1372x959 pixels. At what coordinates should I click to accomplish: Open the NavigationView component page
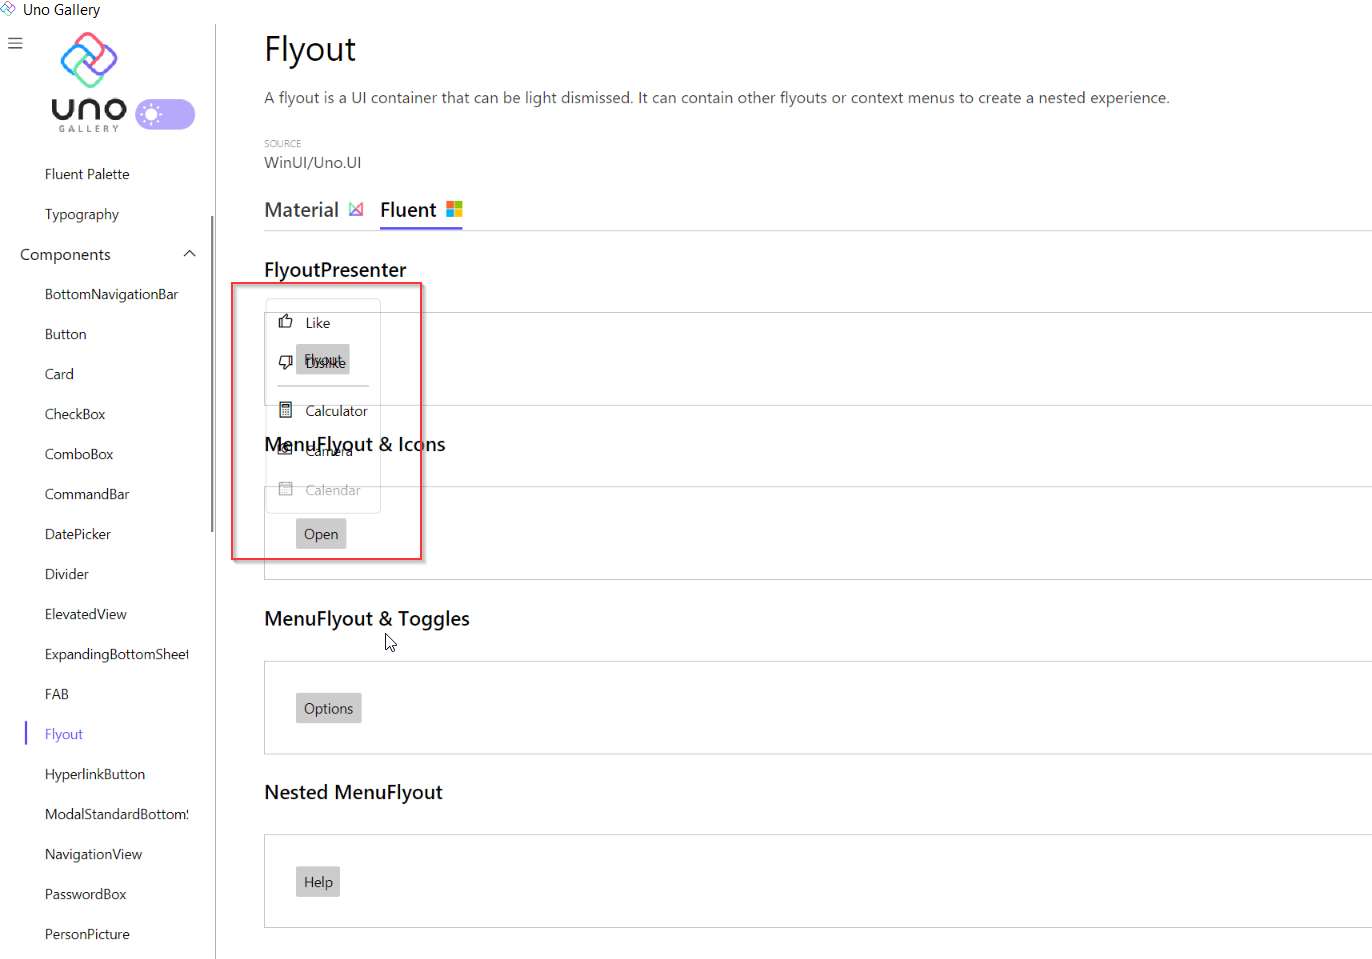pyautogui.click(x=94, y=854)
